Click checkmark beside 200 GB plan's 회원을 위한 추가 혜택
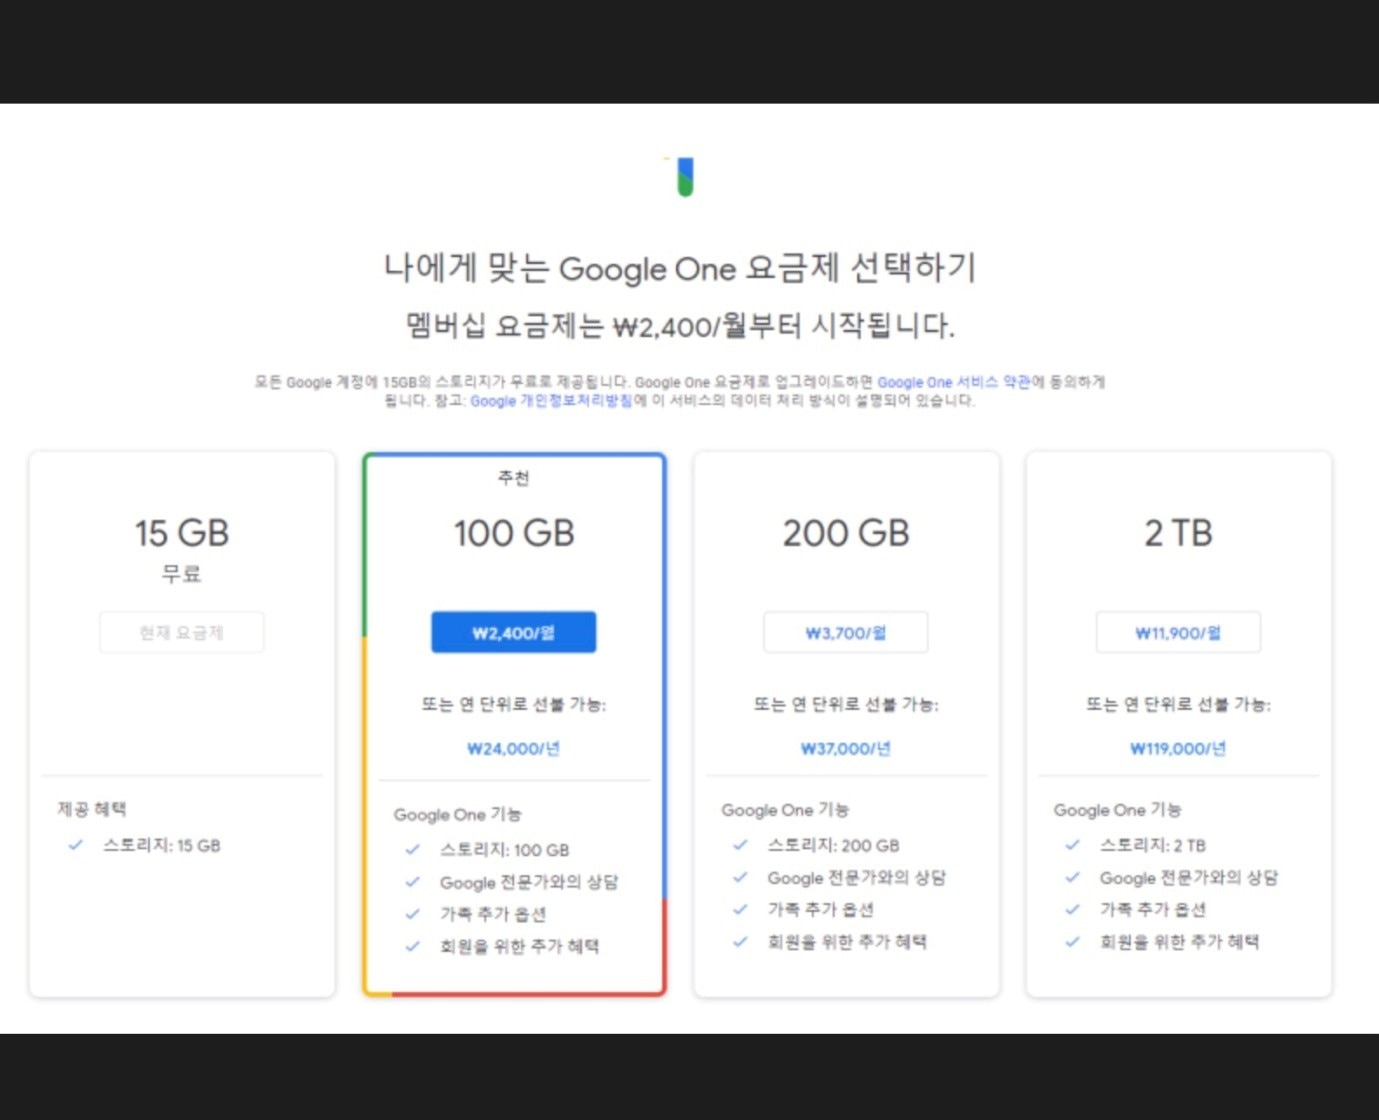 [740, 941]
